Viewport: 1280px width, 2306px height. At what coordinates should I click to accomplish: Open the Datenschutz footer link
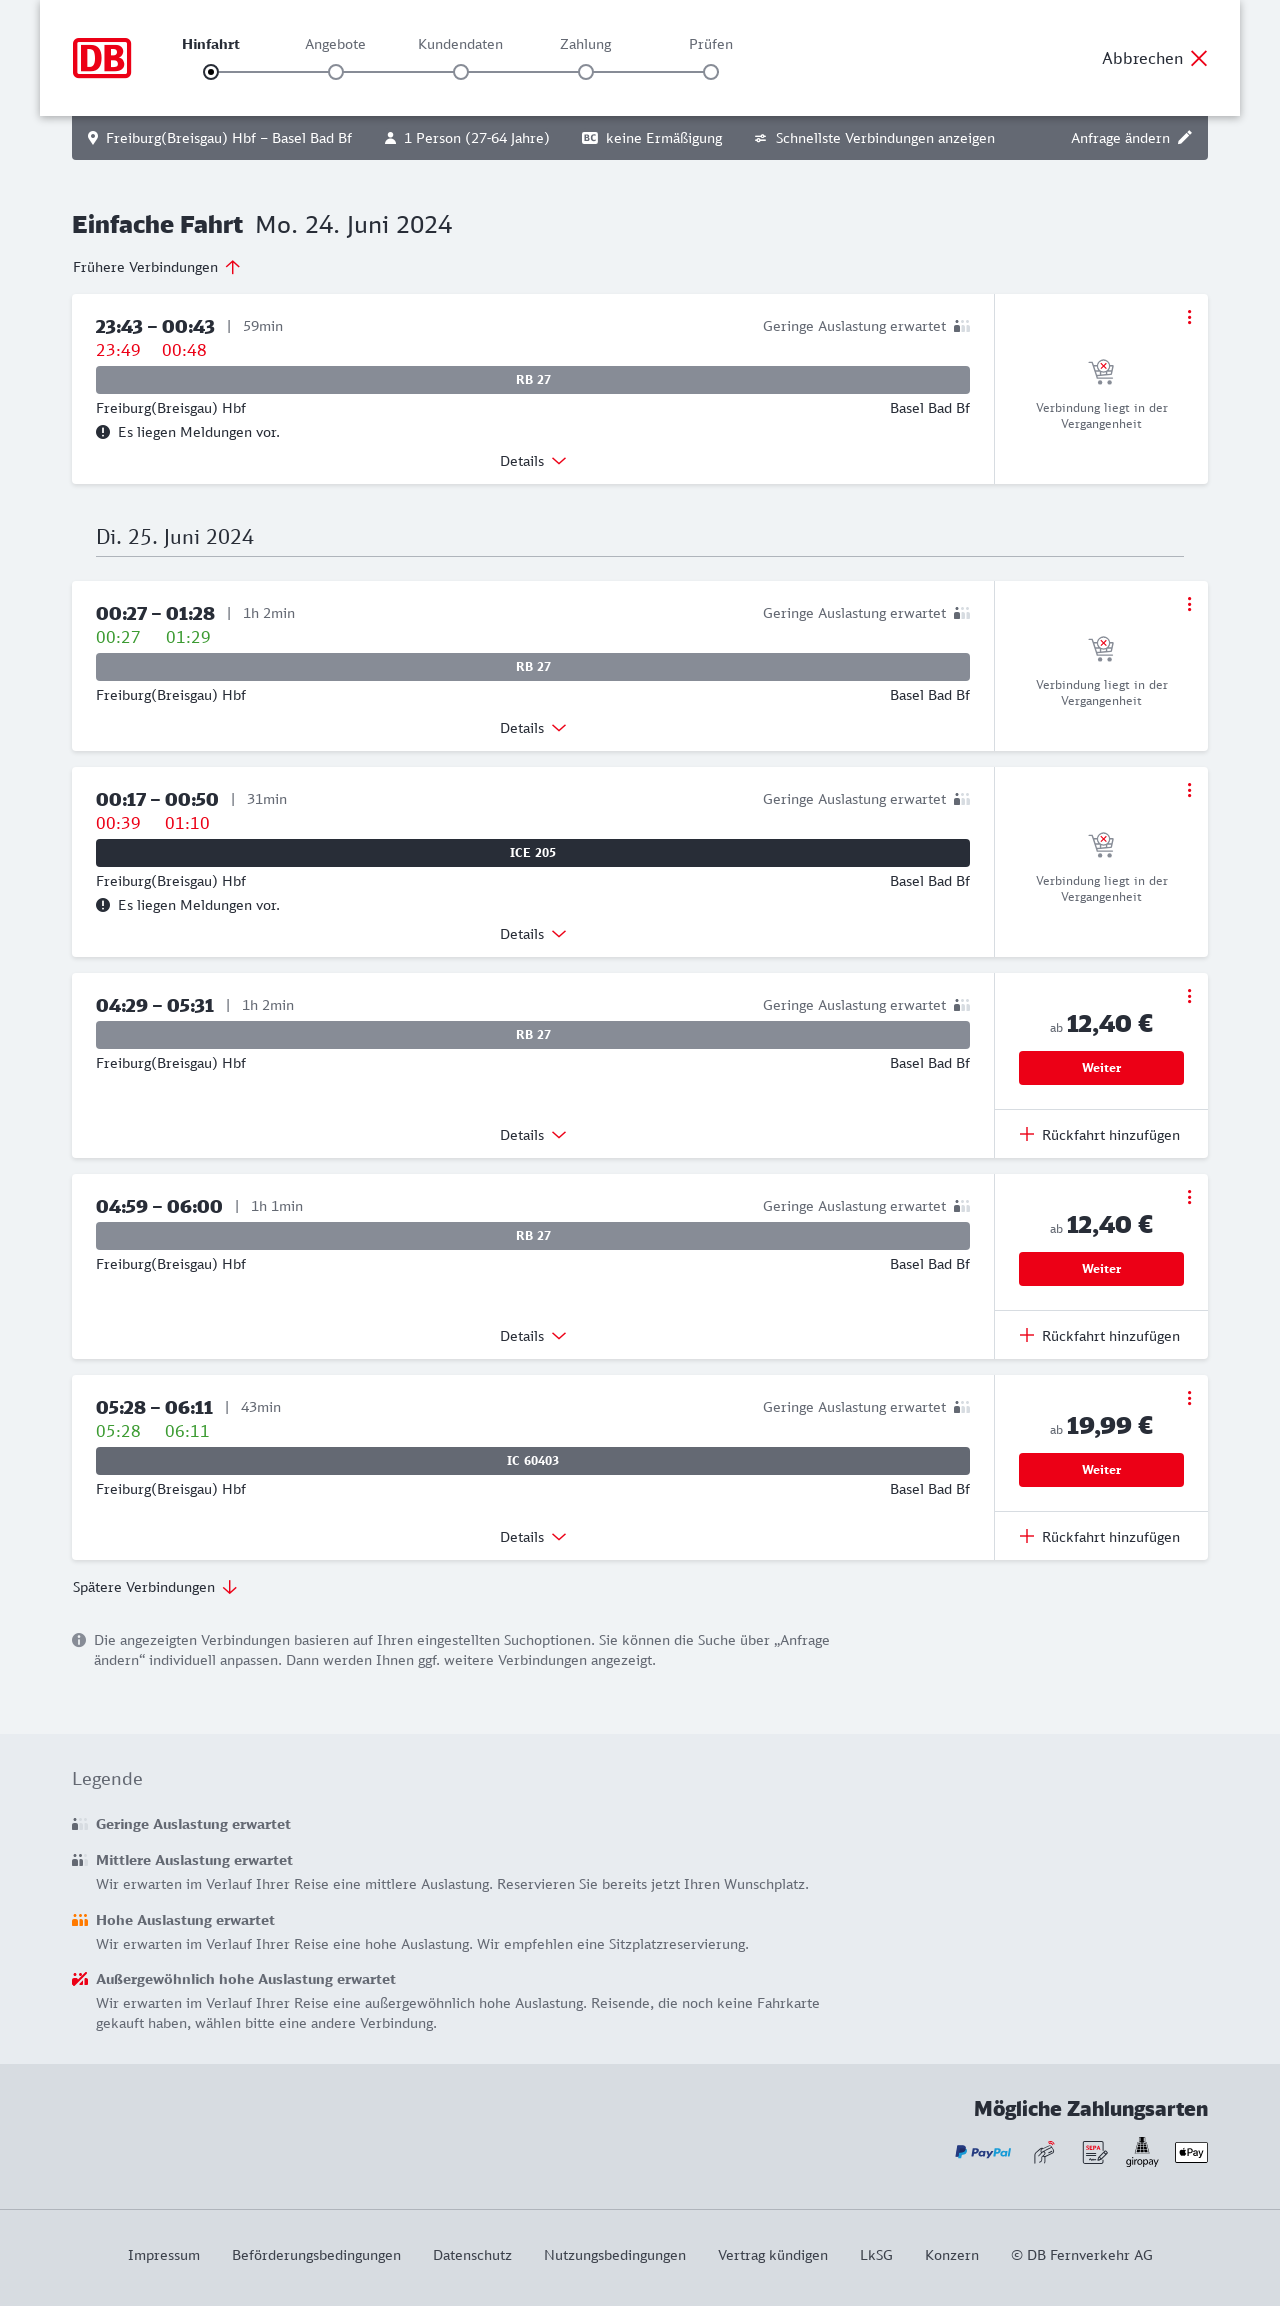pyautogui.click(x=472, y=2255)
